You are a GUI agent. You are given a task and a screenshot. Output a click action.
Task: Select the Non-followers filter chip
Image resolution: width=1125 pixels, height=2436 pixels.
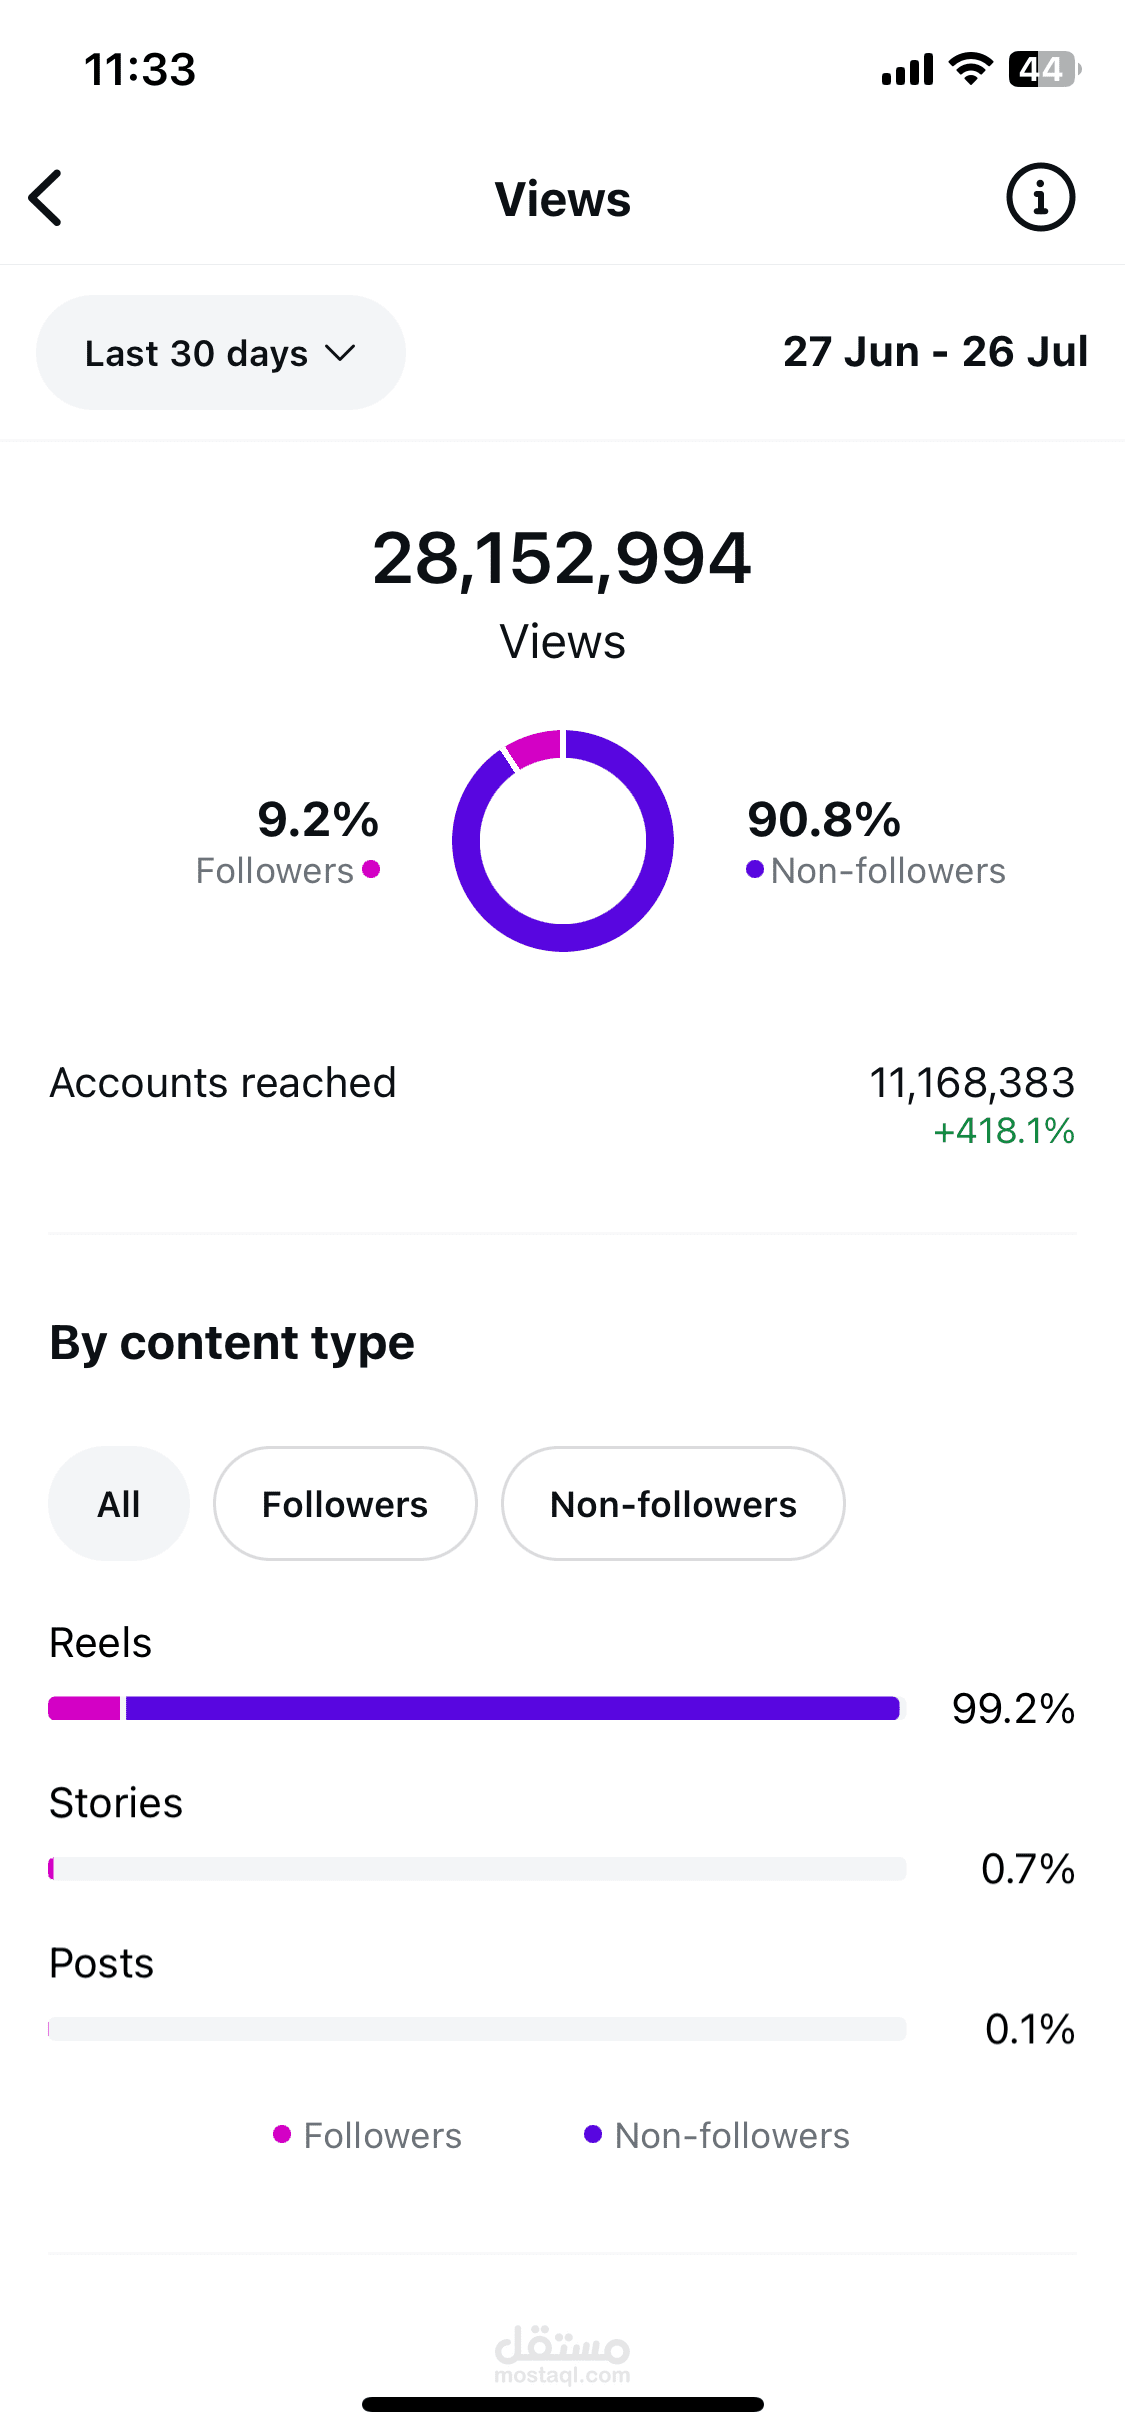(x=673, y=1503)
